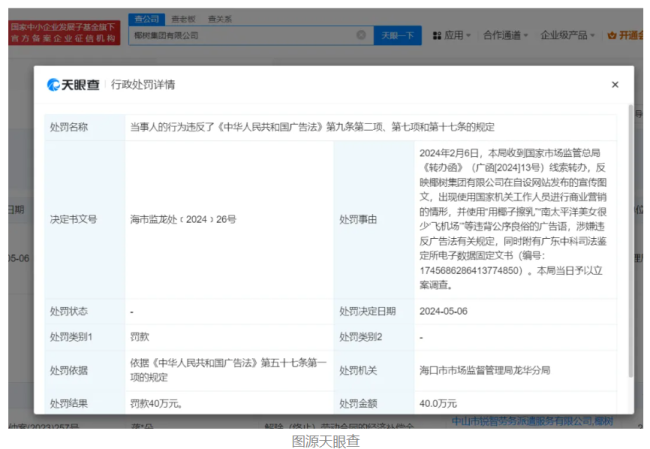Click the 天眼查 logo in dialog header
Viewport: 650px width, 449px height.
[73, 85]
